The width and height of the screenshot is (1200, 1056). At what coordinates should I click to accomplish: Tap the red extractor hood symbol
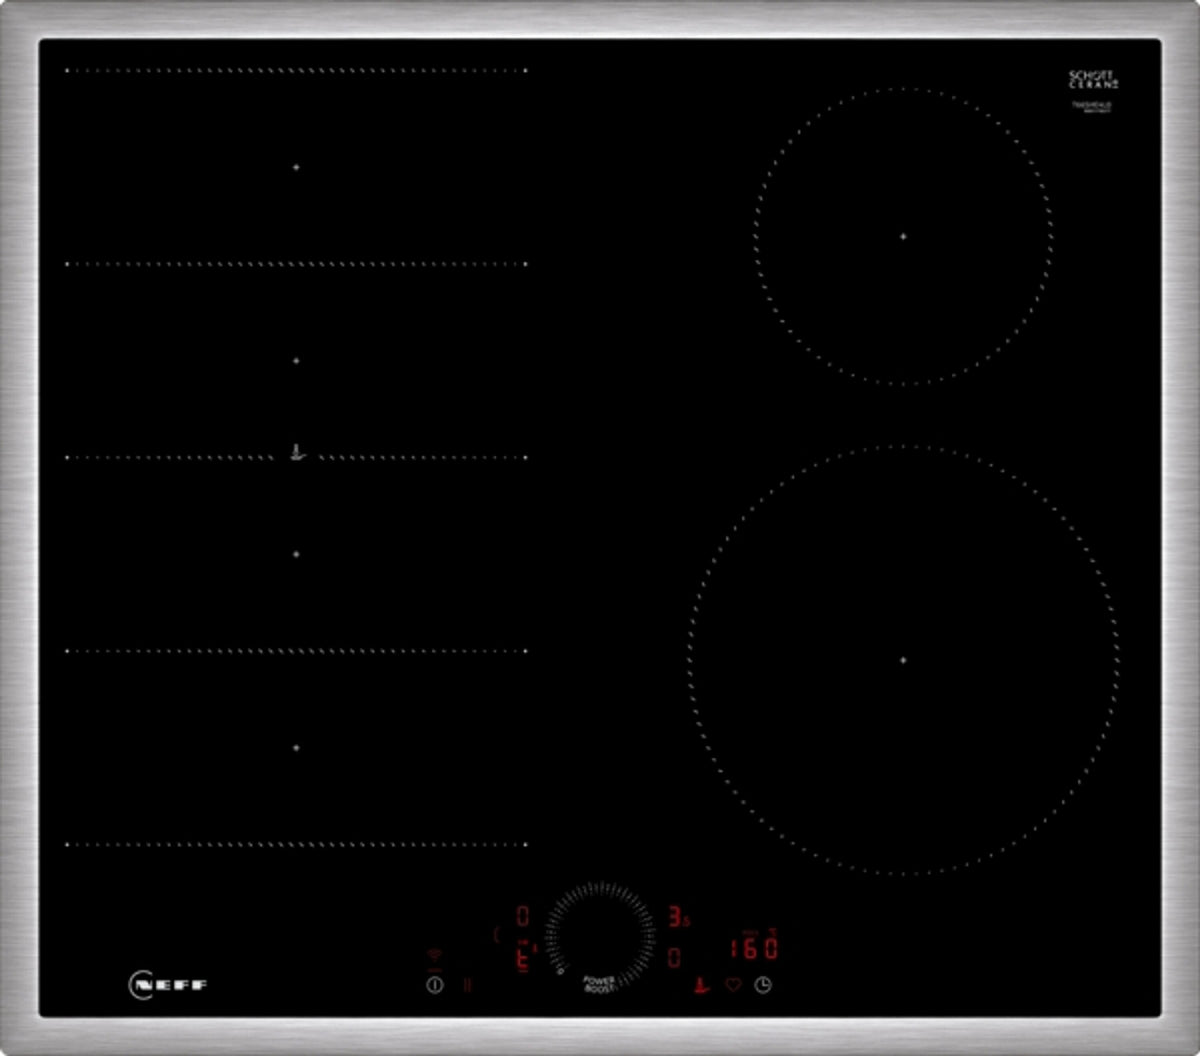[702, 985]
